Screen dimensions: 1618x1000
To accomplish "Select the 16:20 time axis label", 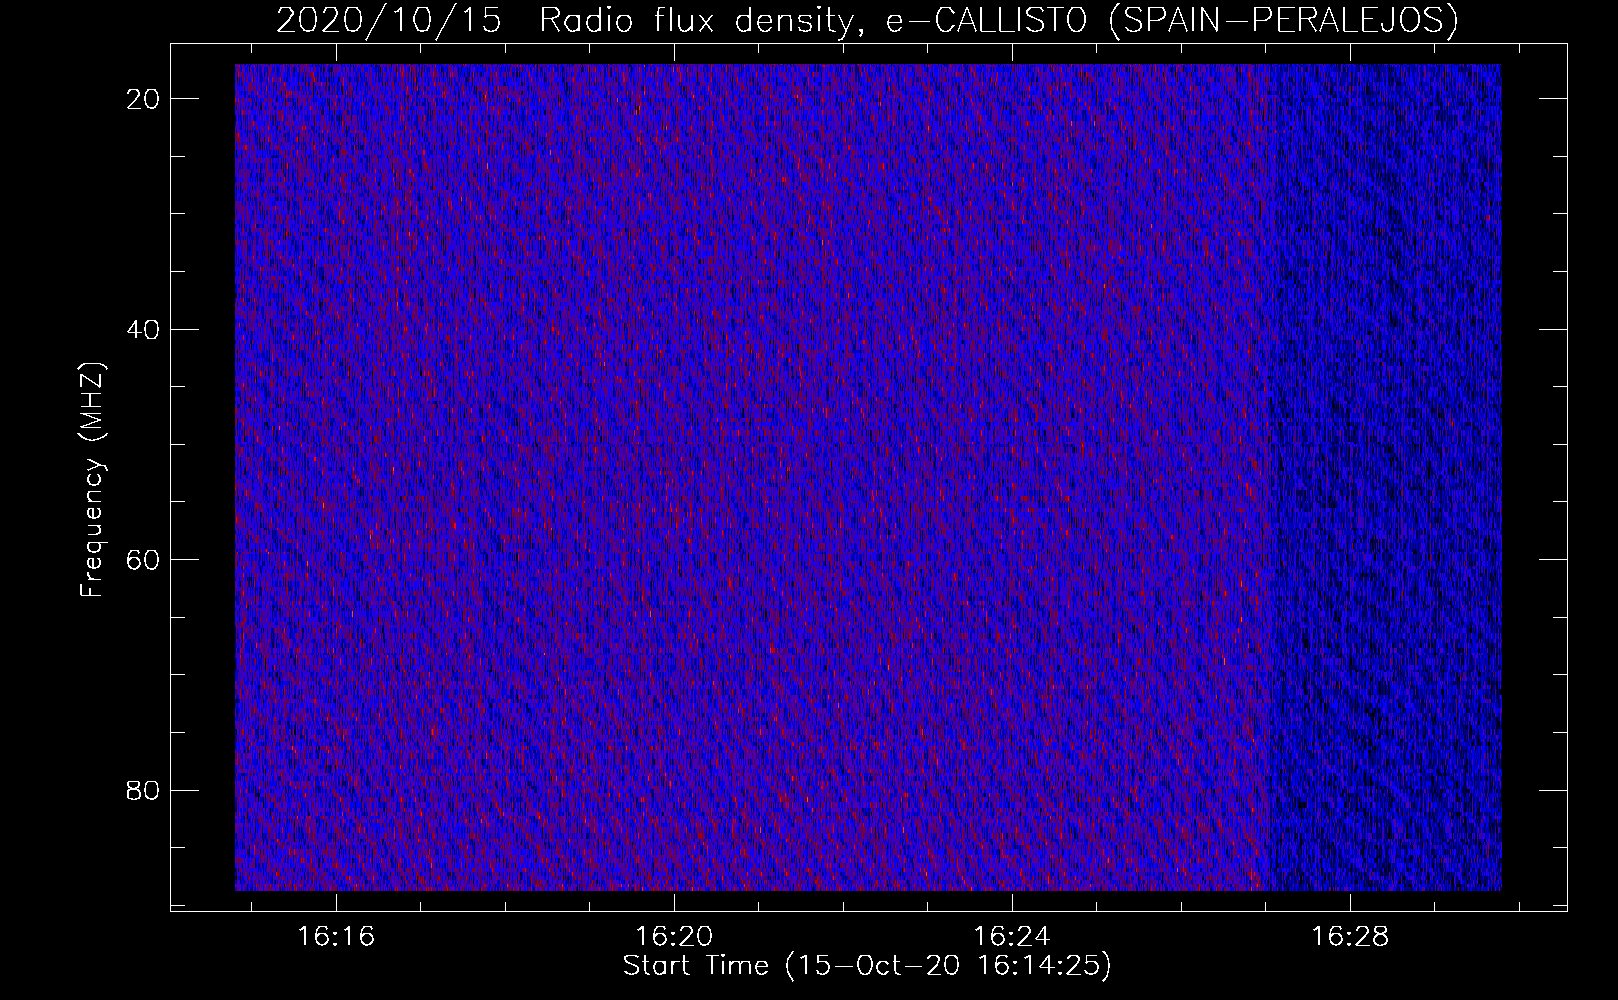I will click(x=675, y=937).
